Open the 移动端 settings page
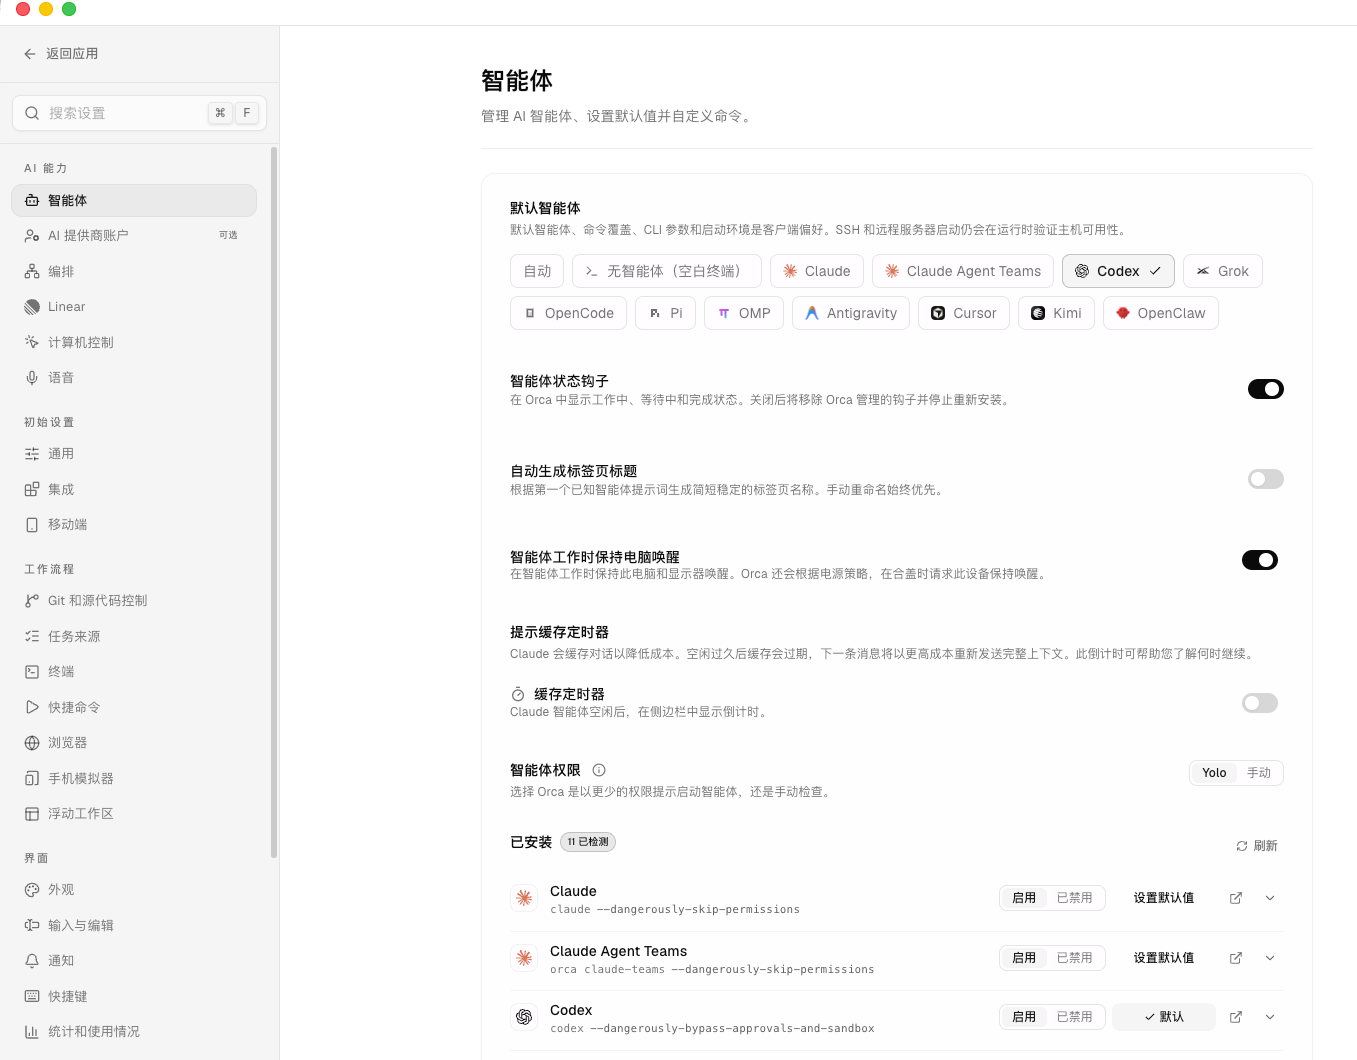The height and width of the screenshot is (1060, 1357). point(134,525)
